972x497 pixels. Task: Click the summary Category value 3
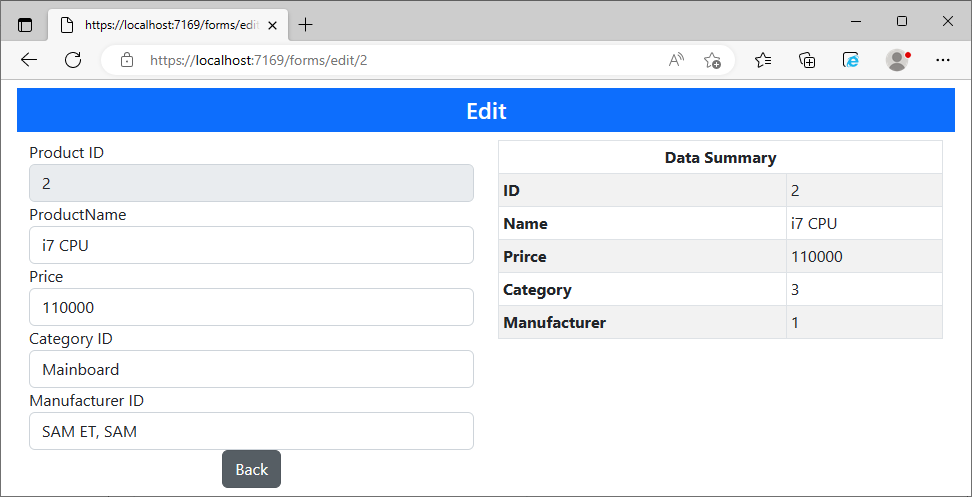[x=795, y=289]
